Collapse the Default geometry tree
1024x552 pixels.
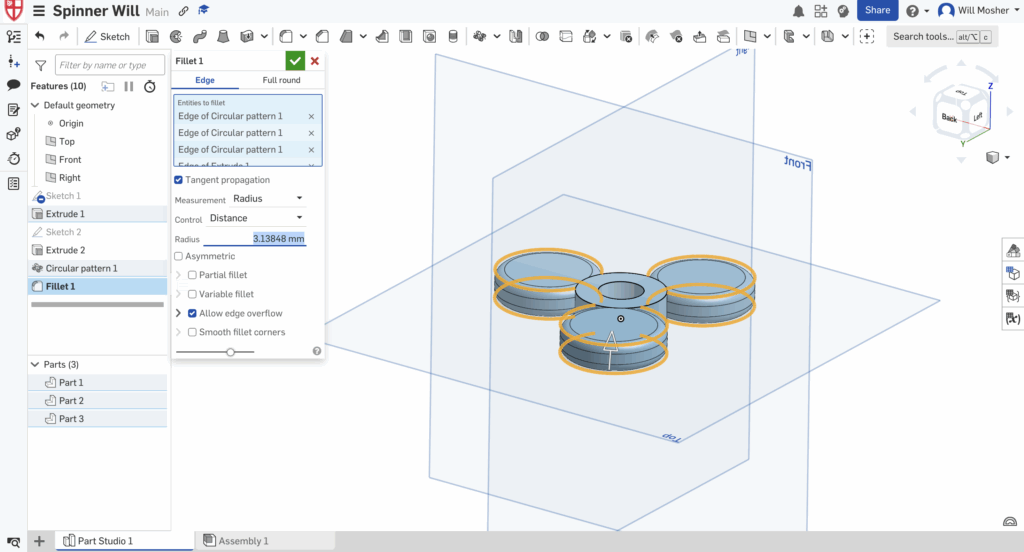point(36,105)
